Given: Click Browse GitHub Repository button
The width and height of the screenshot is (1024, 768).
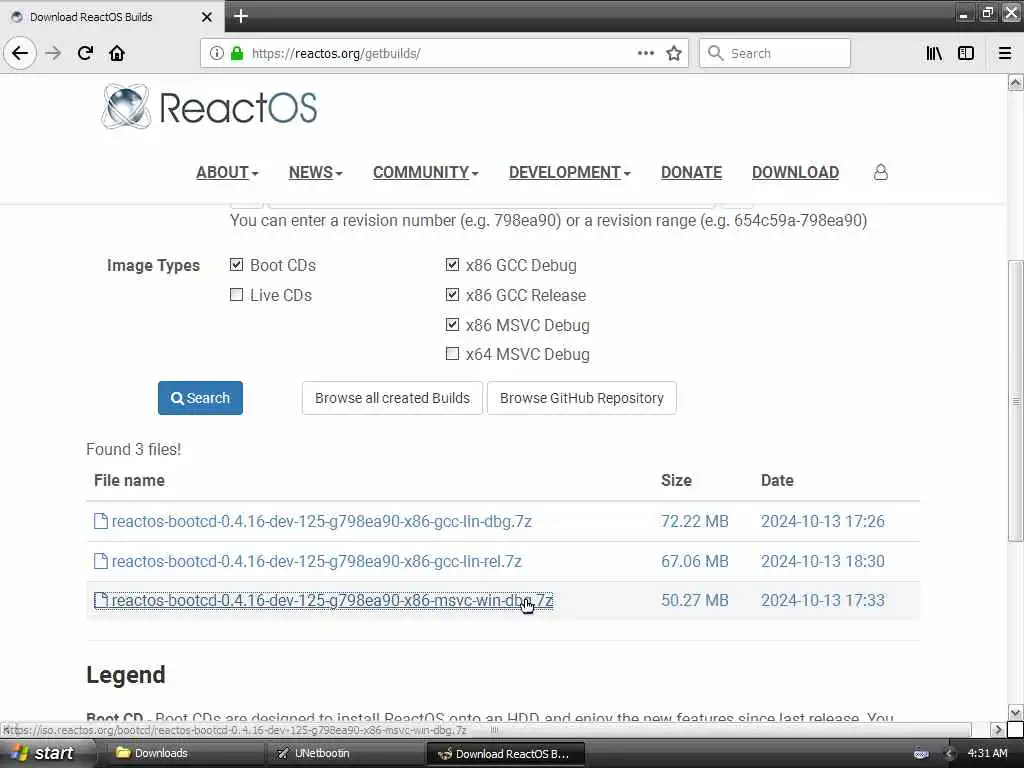Looking at the screenshot, I should [x=582, y=398].
